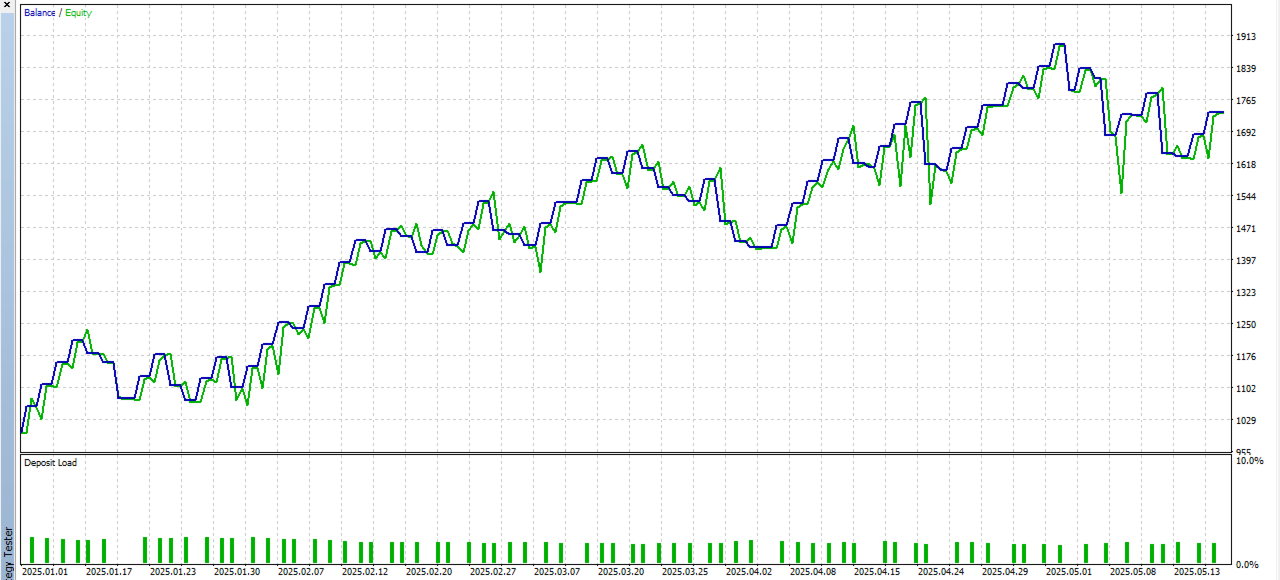
Task: Click the 1176 value on the axis
Action: click(1246, 357)
